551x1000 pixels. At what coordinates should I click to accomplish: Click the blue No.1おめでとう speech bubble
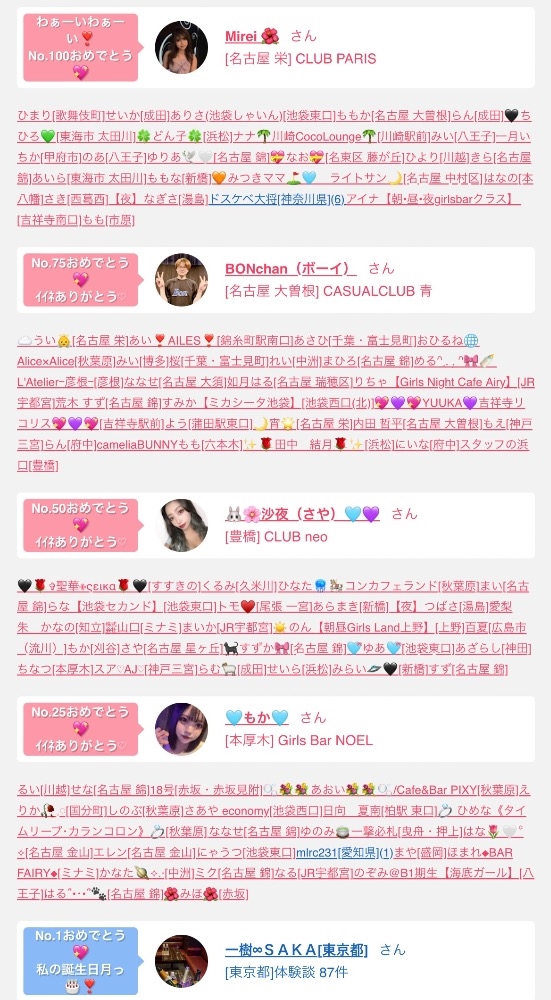click(80, 961)
